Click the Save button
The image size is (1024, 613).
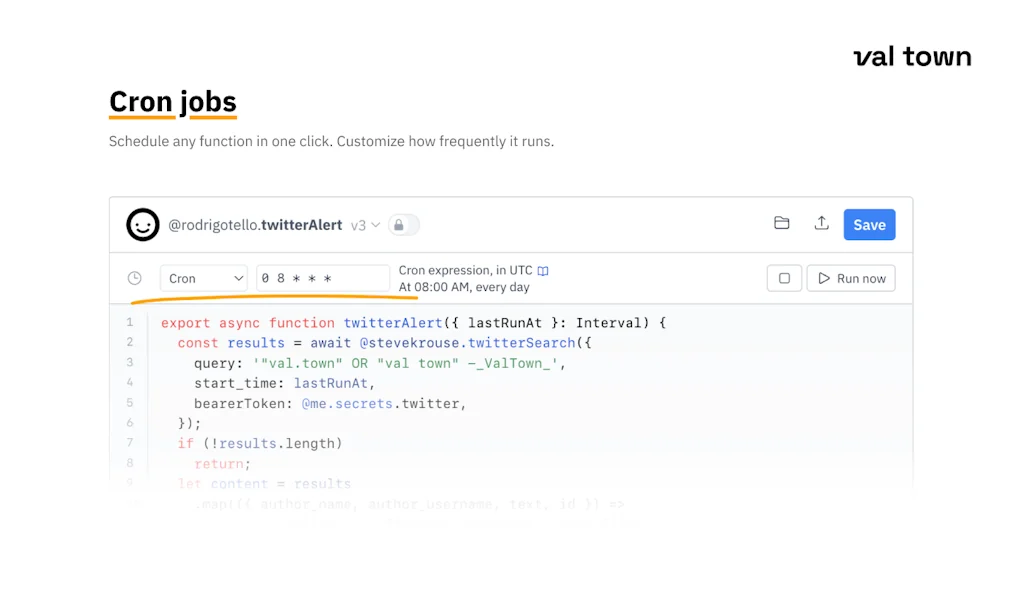coord(869,225)
